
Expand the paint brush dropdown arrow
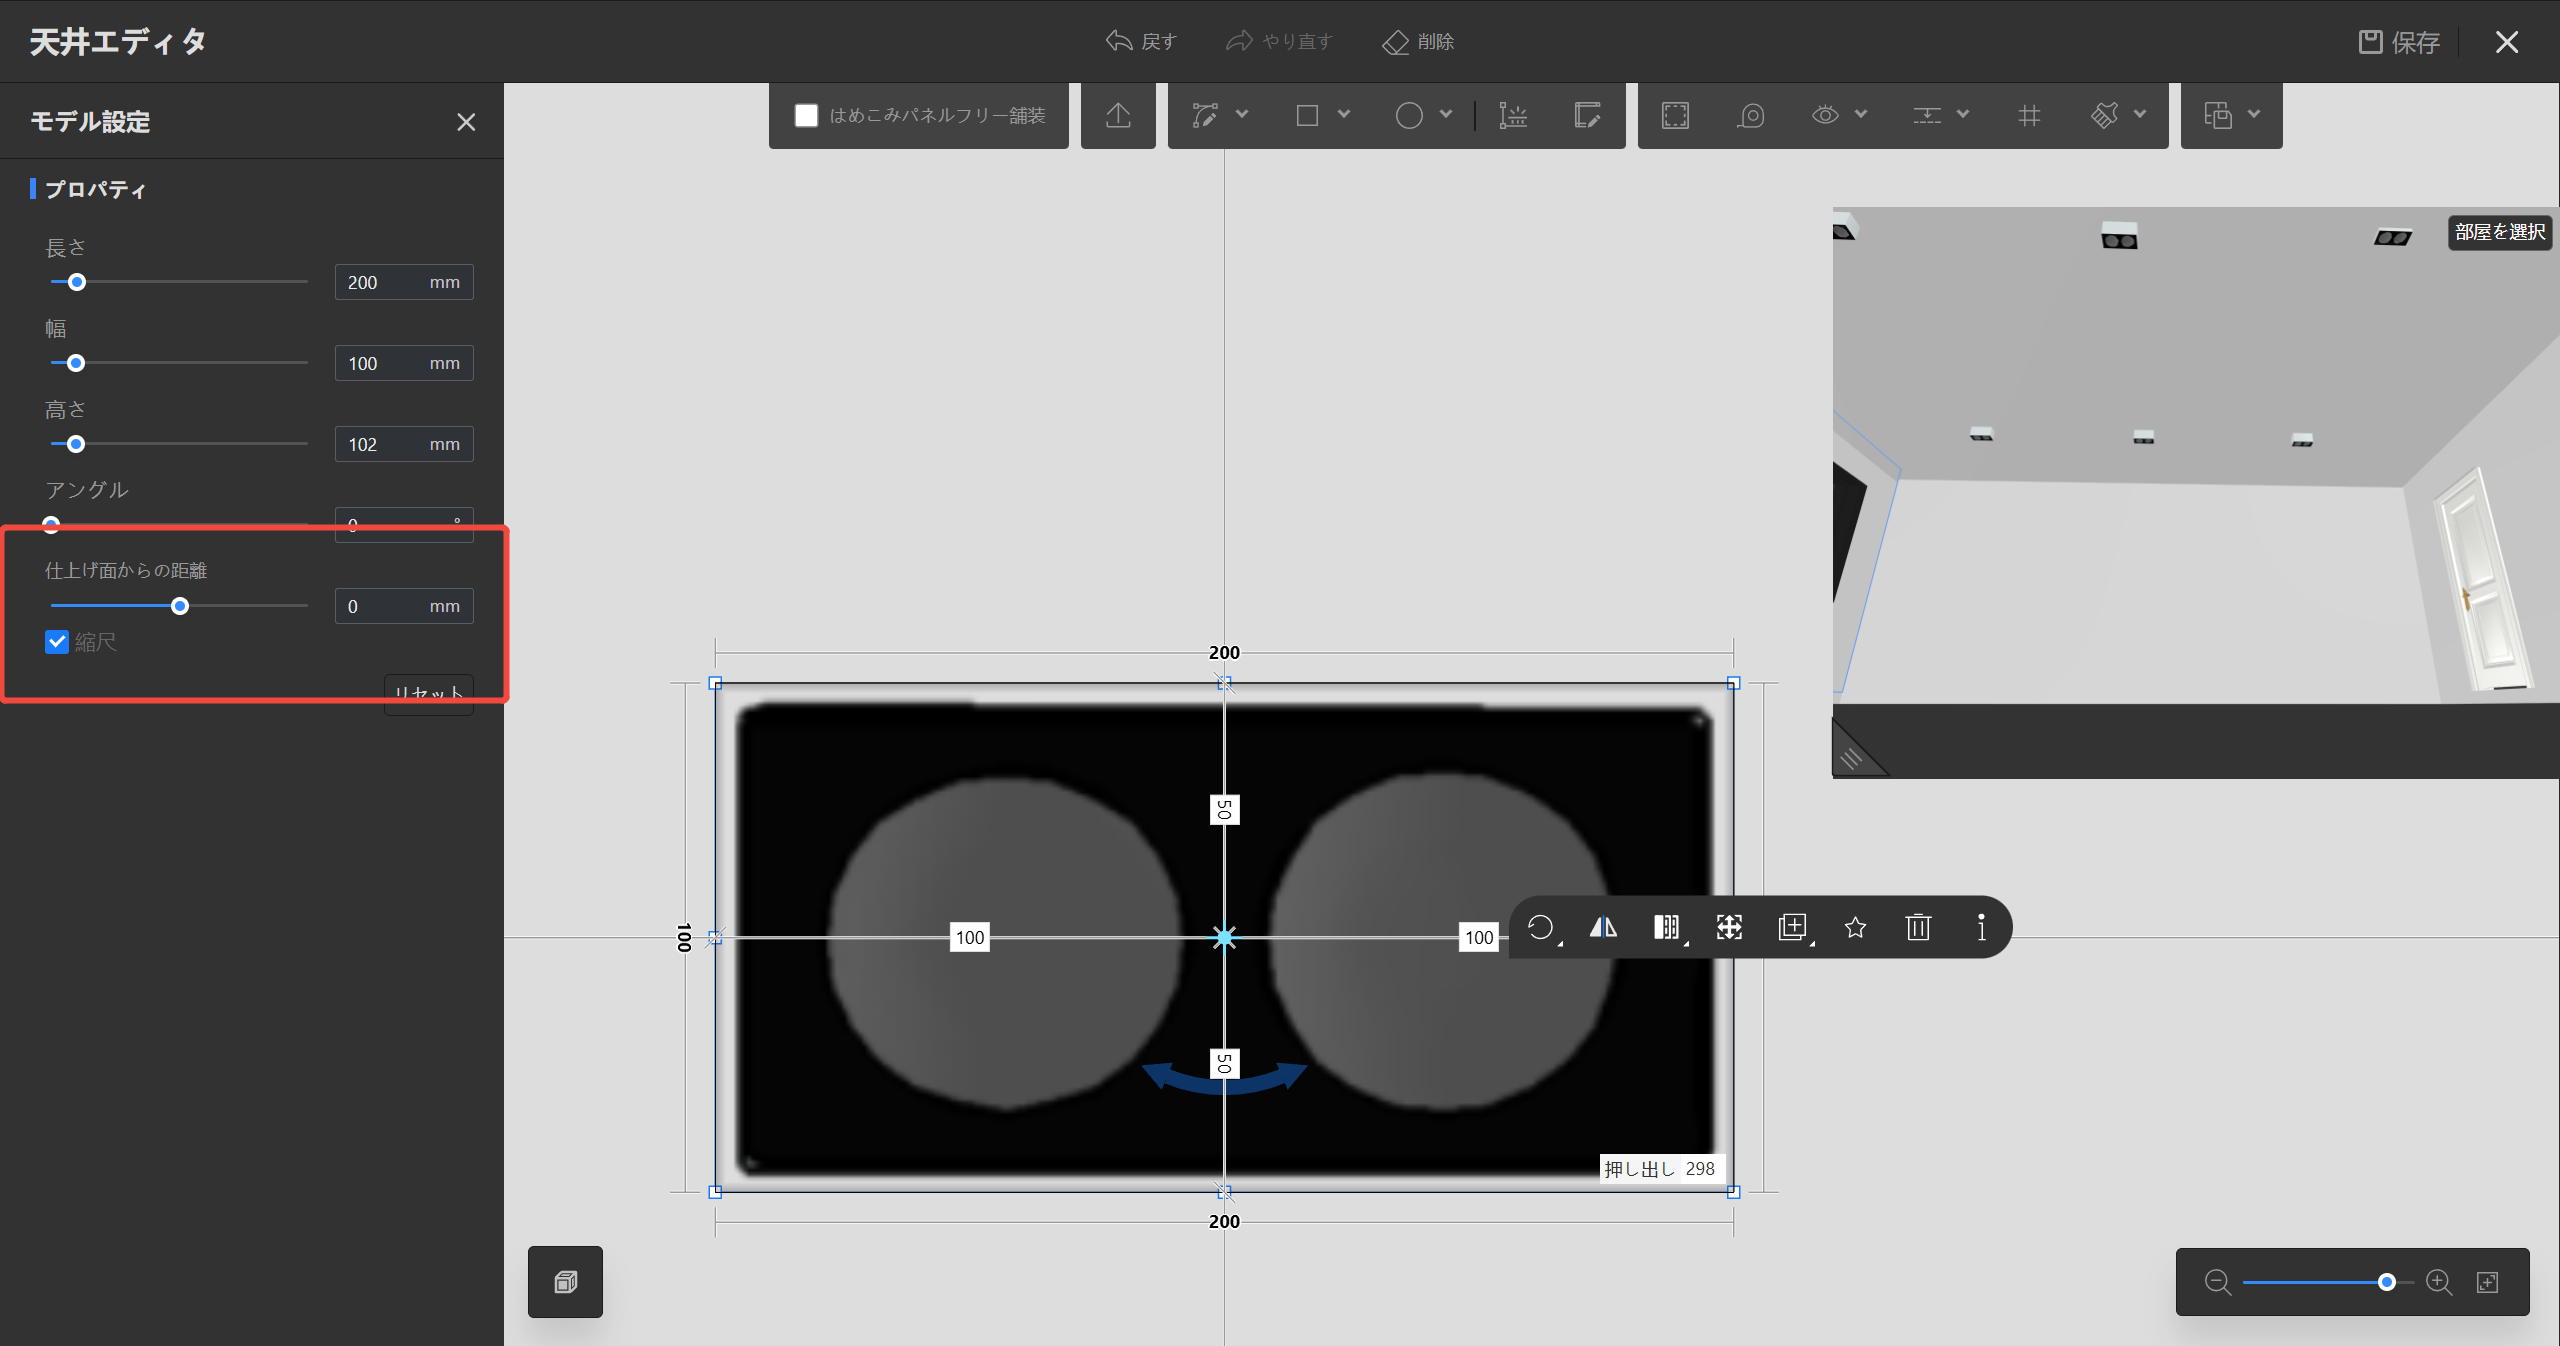(x=2140, y=115)
